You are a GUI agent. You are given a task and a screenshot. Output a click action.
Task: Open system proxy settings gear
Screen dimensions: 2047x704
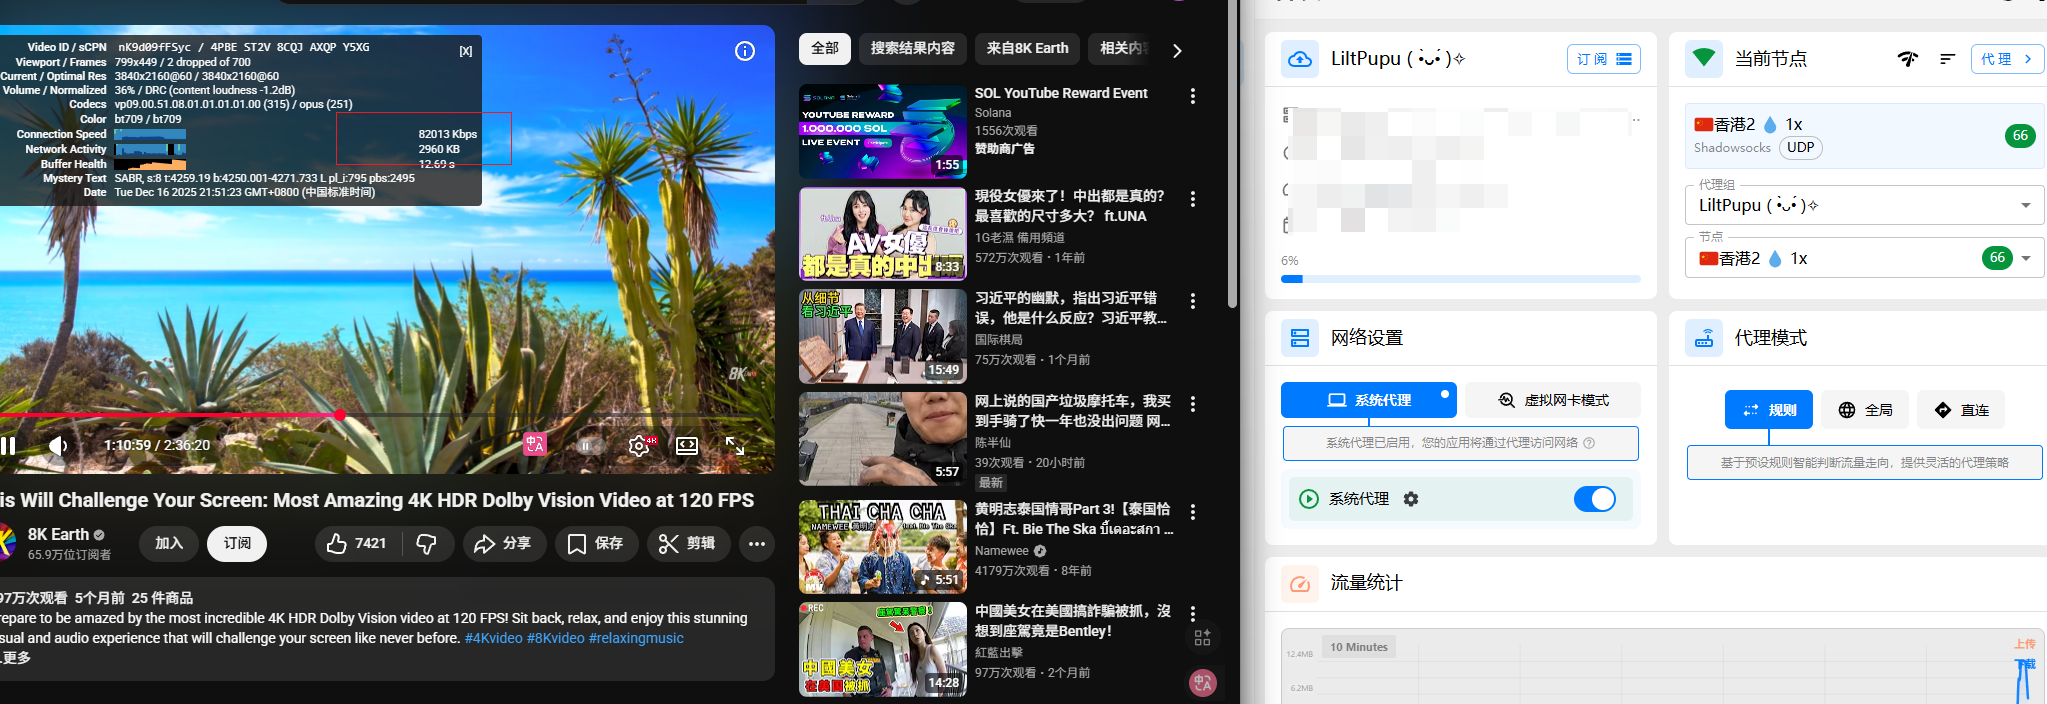(x=1411, y=499)
